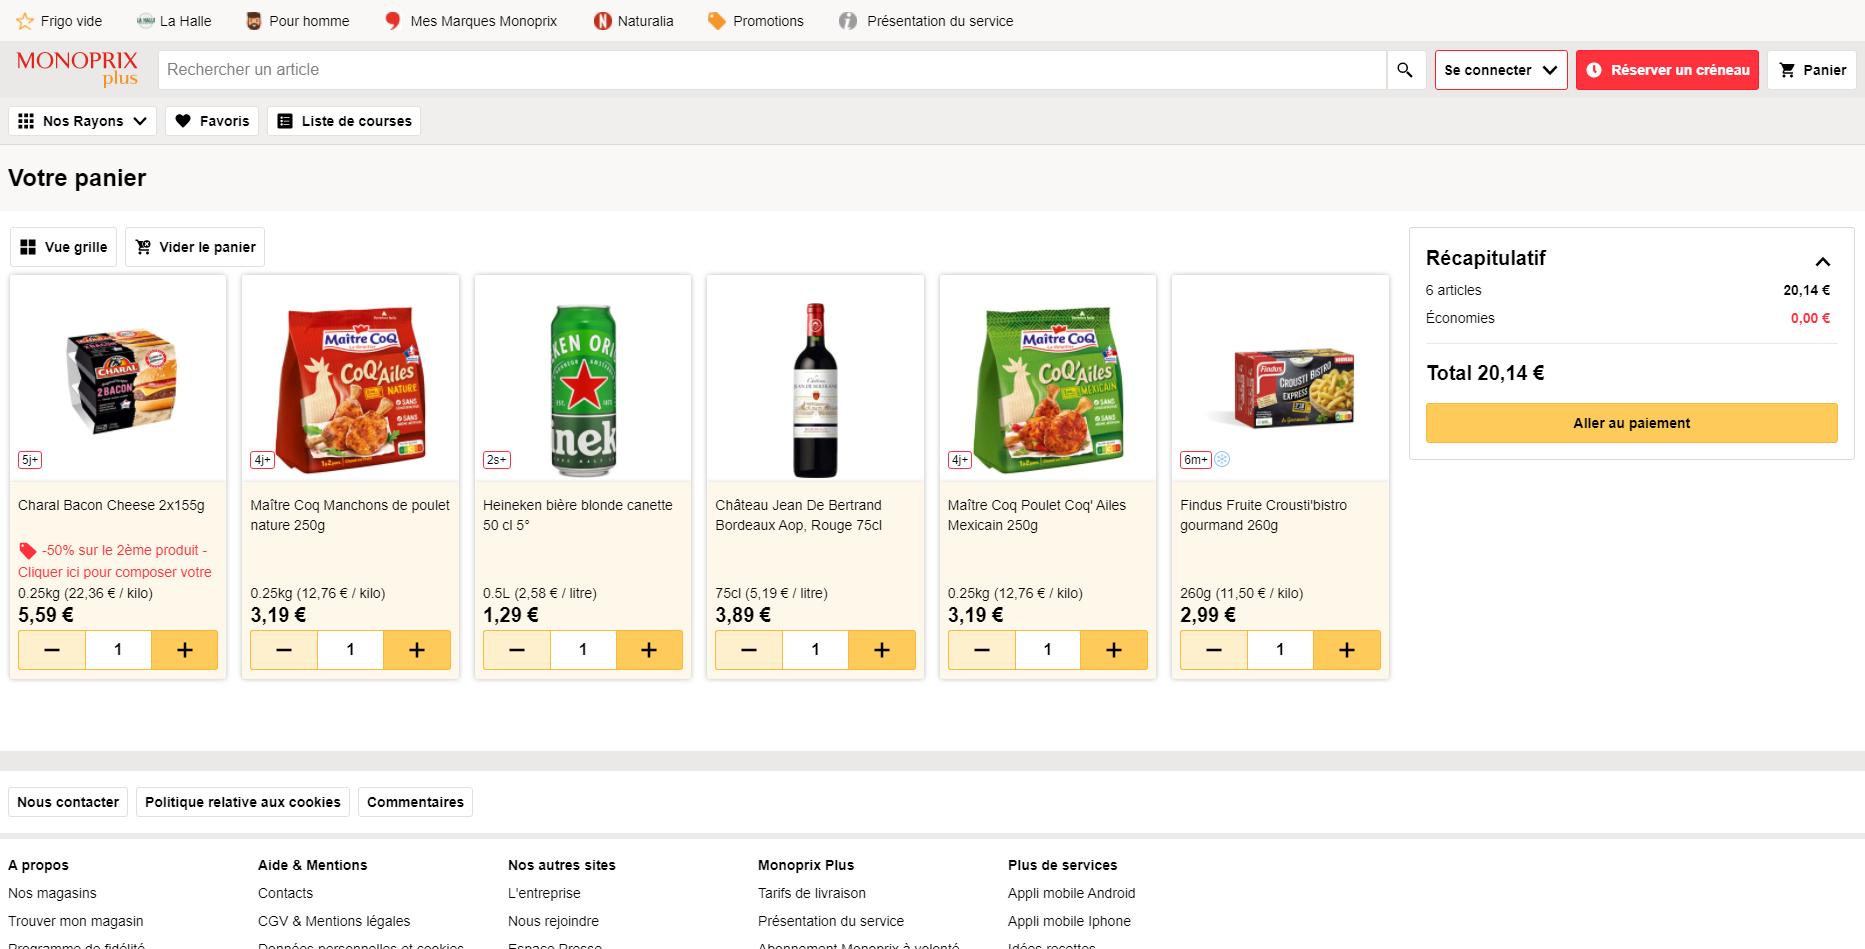Click the Frigo vide star icon
Screen dimensions: 1865x949
tap(25, 21)
